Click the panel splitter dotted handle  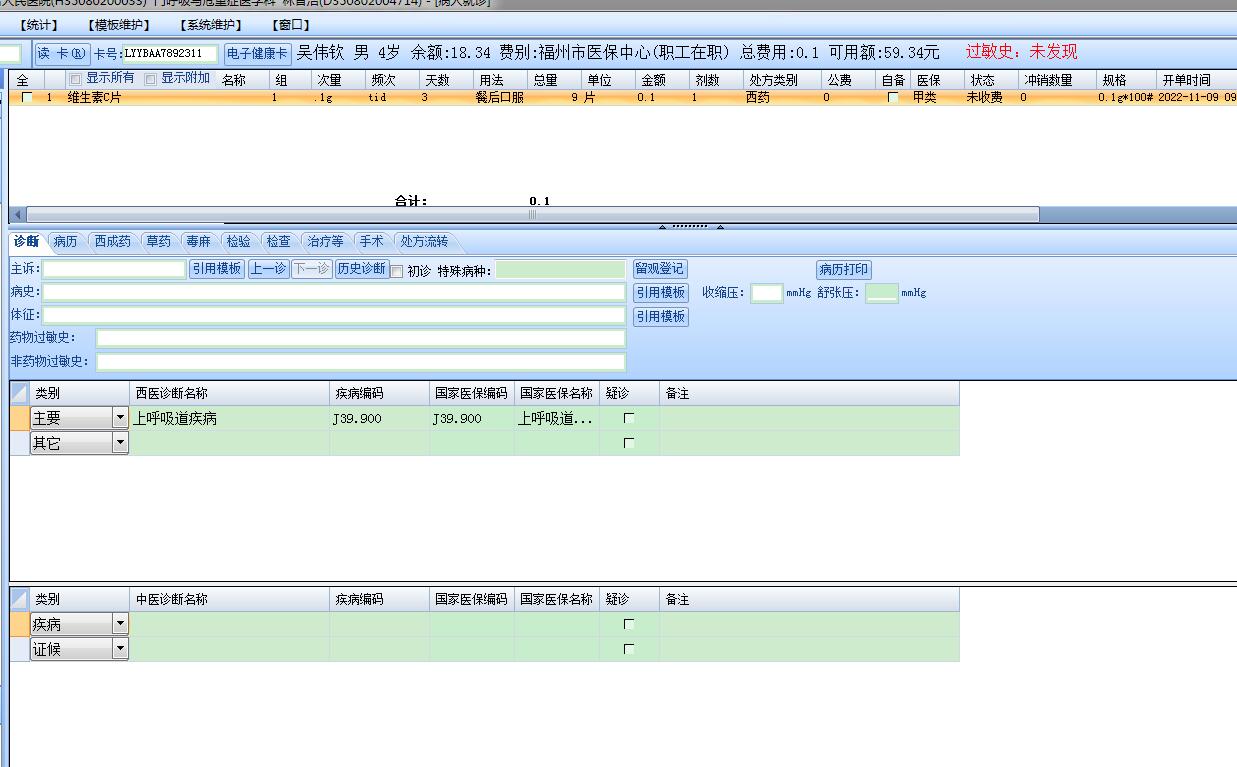690,226
